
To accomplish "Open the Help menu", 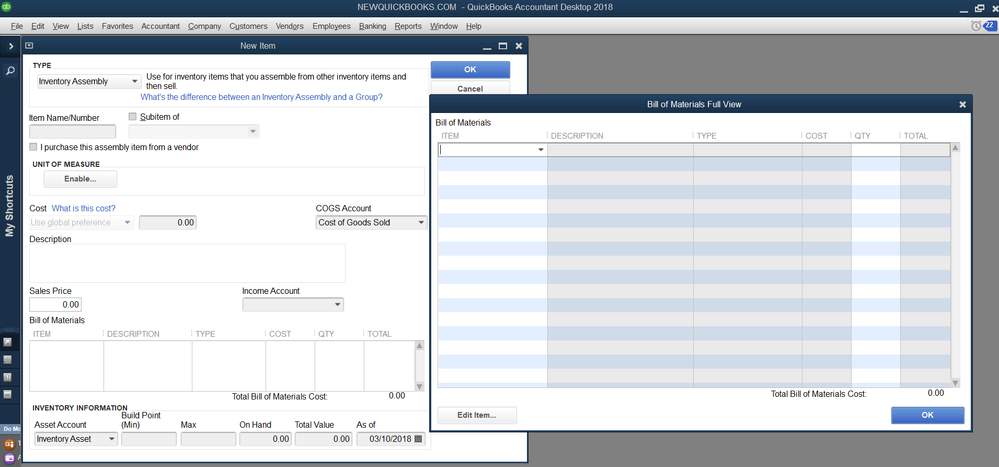I will (x=473, y=26).
